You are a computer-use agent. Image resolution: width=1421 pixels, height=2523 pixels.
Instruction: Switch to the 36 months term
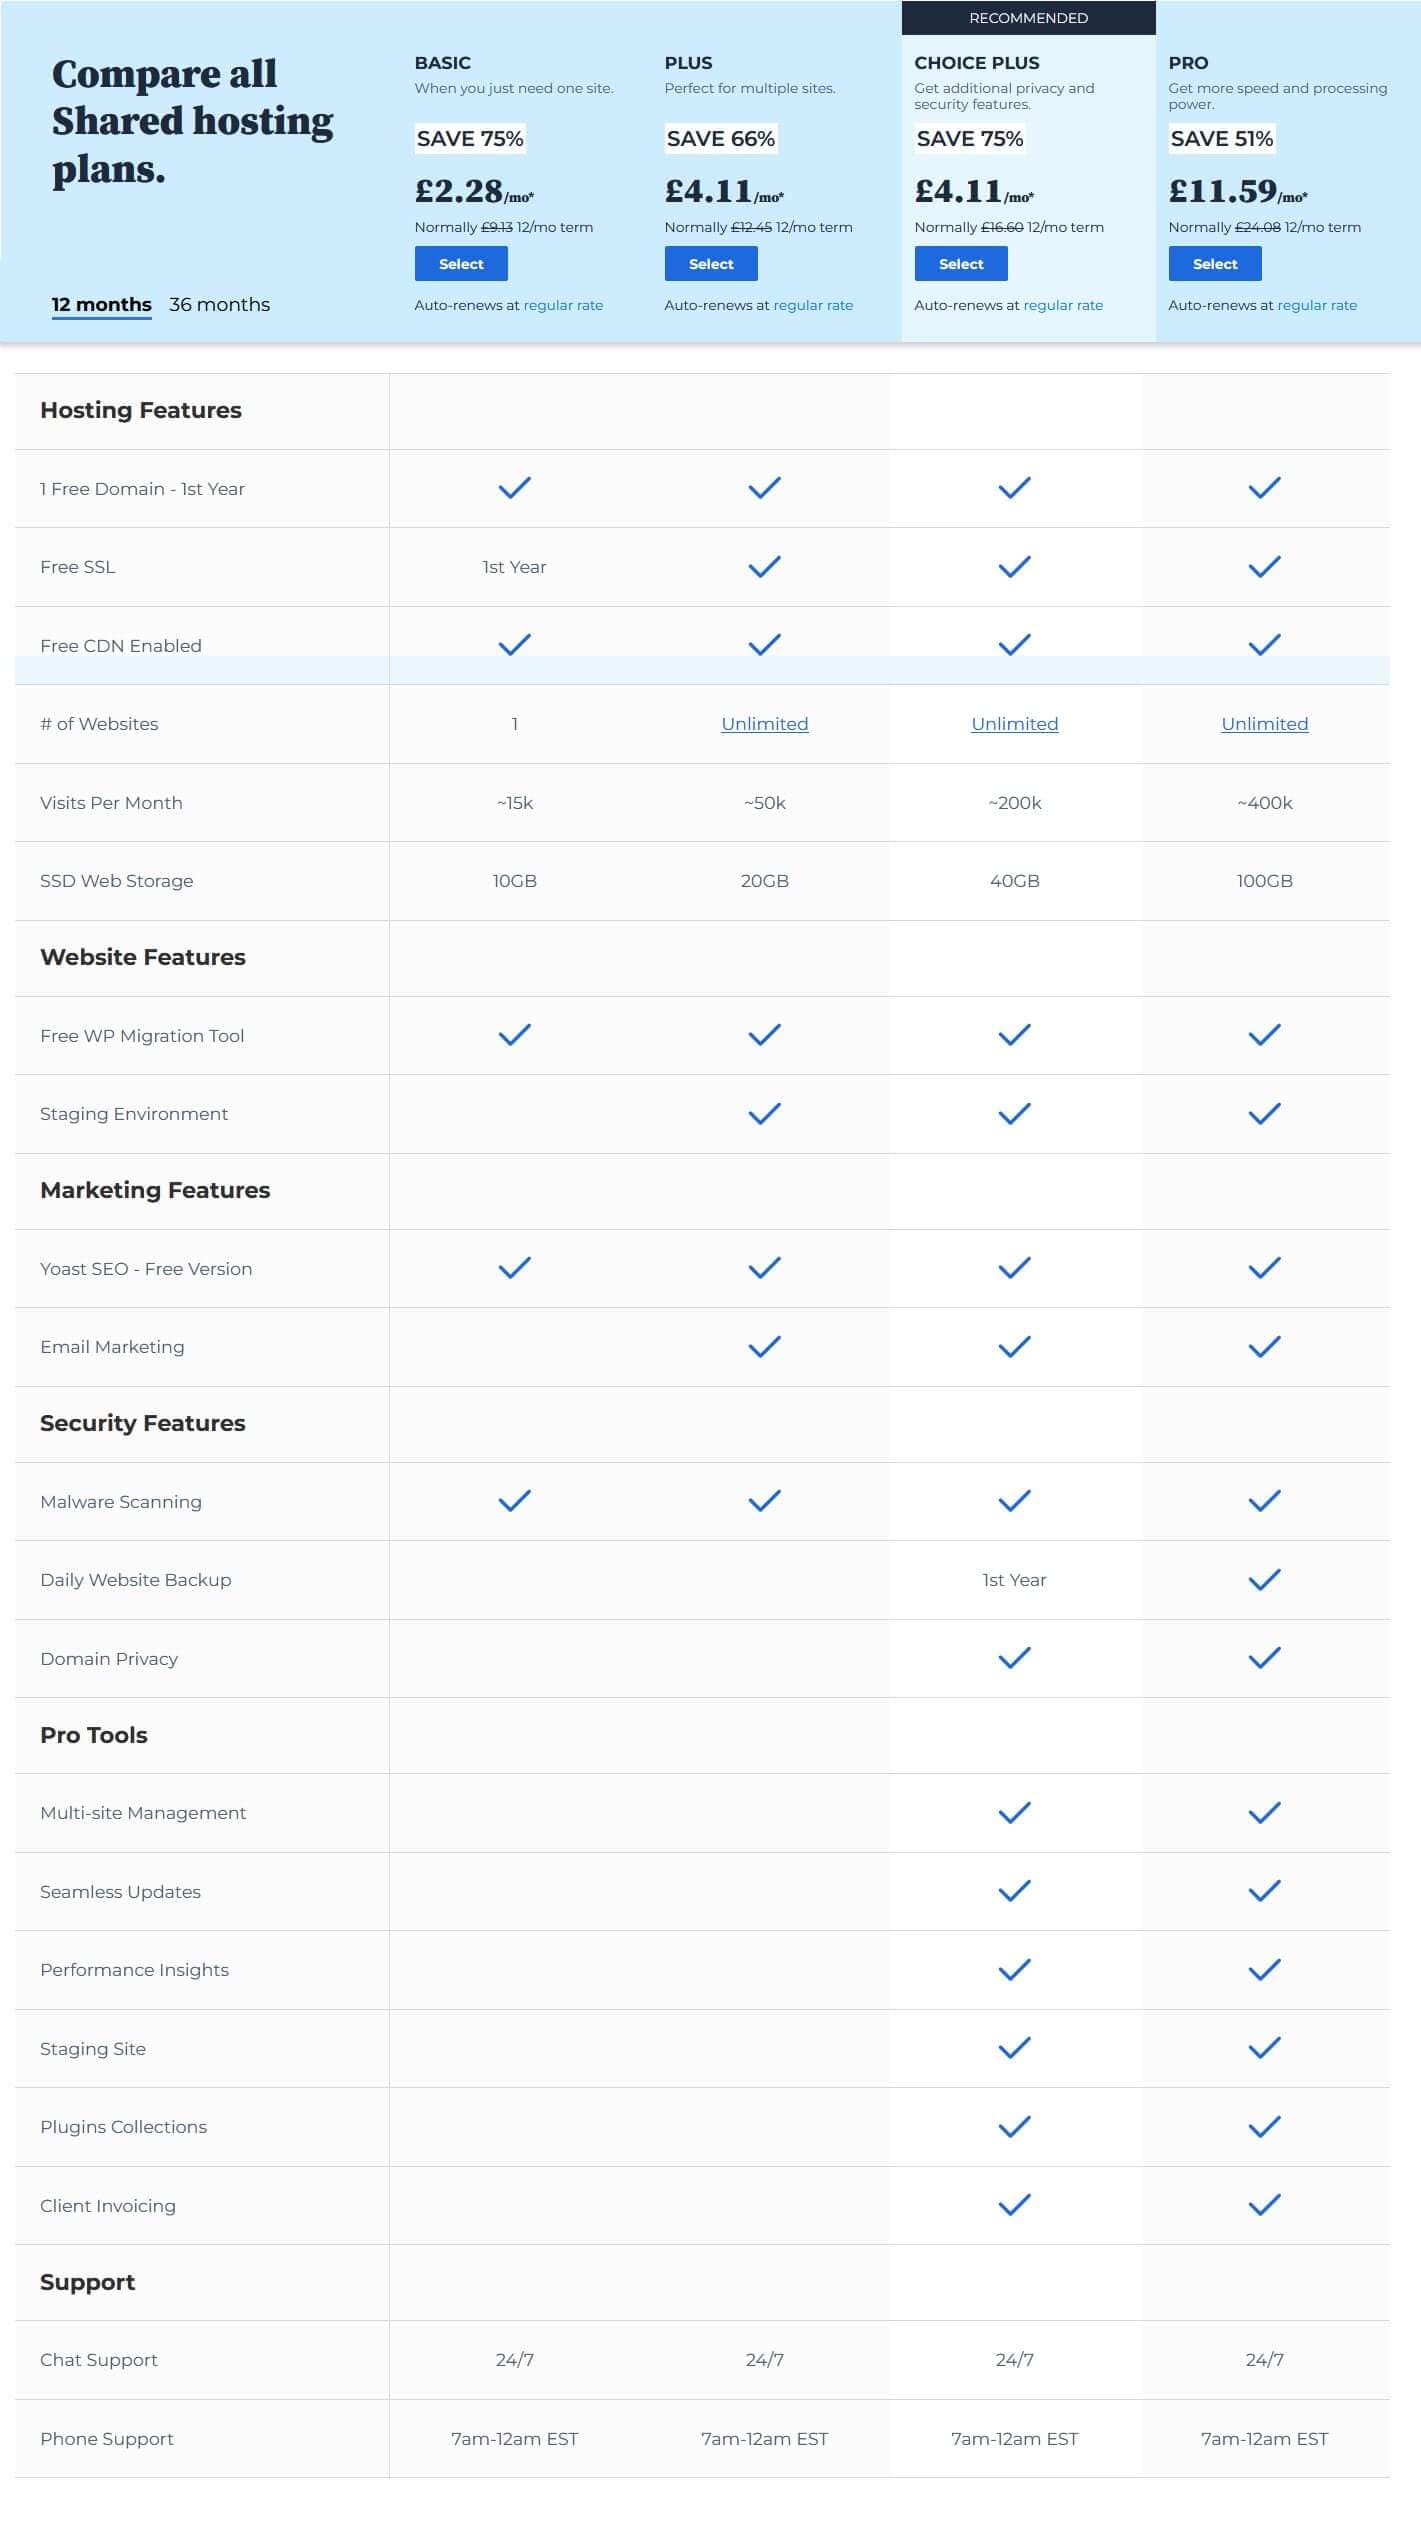coord(219,304)
